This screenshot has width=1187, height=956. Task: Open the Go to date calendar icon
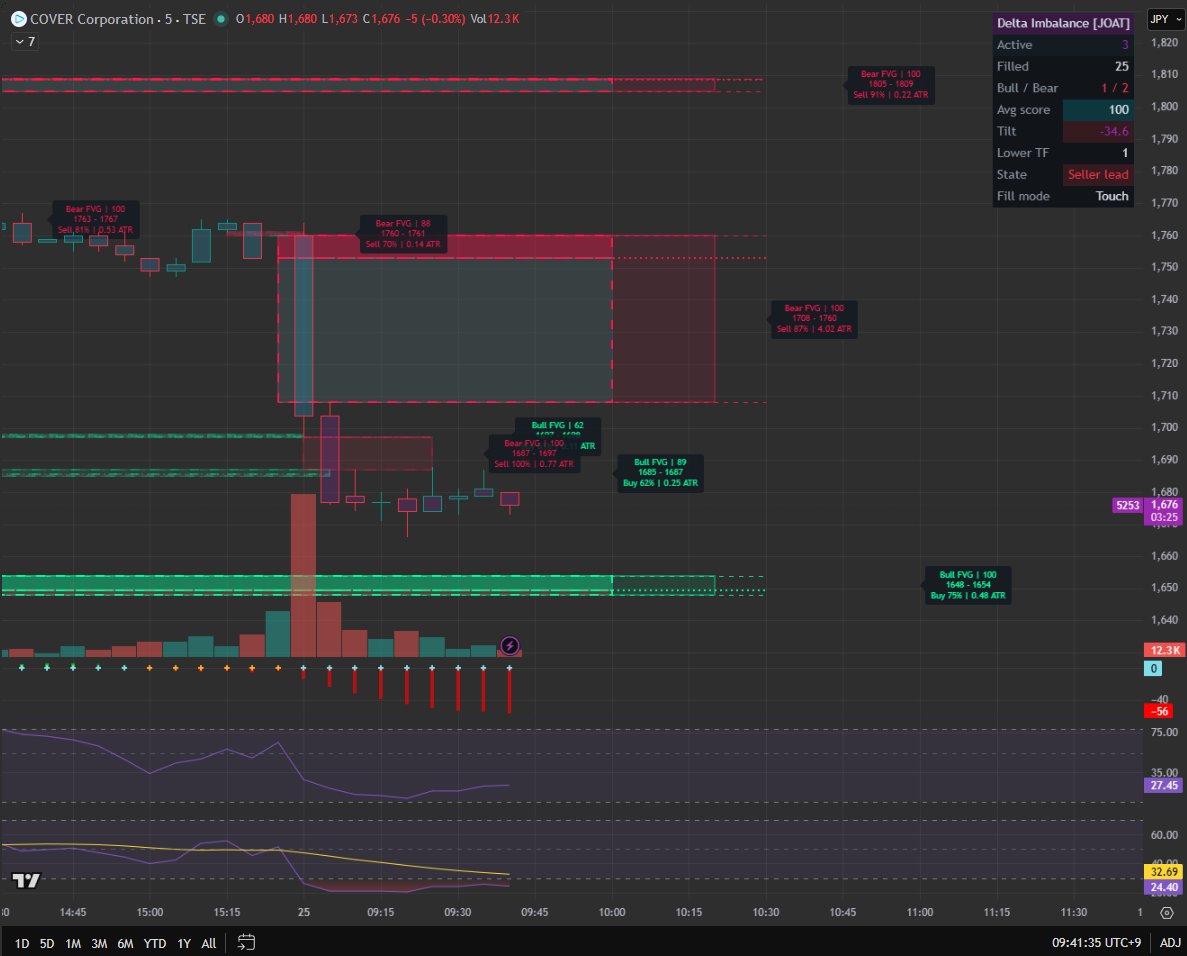tap(246, 942)
